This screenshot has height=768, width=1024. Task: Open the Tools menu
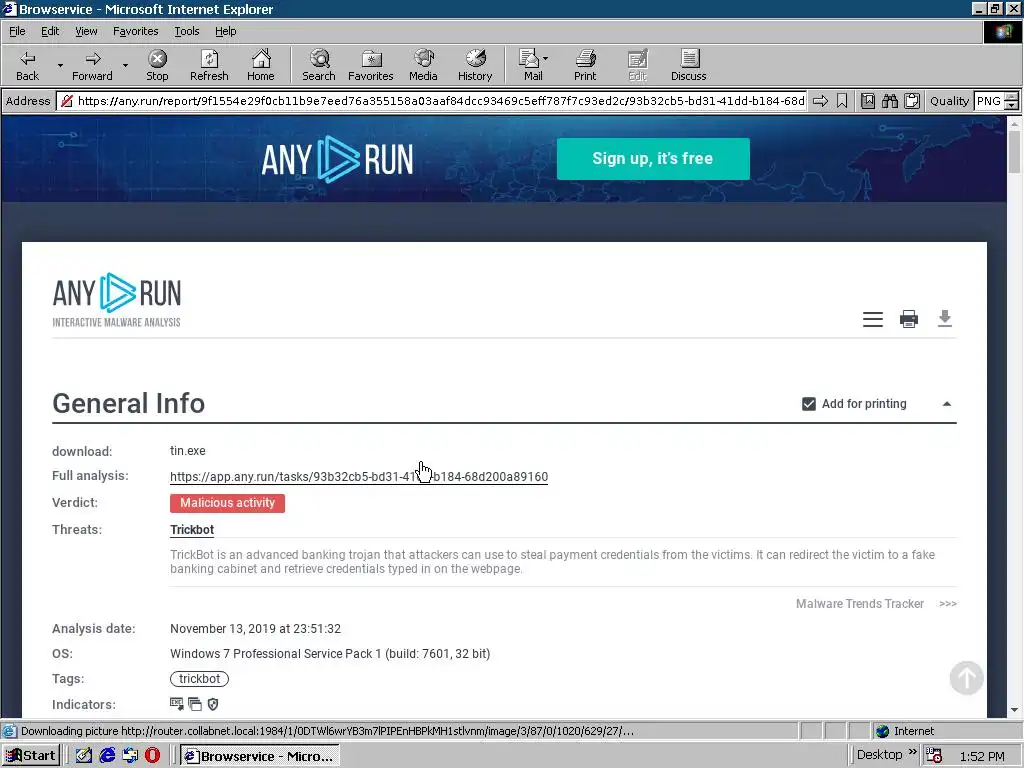186,31
